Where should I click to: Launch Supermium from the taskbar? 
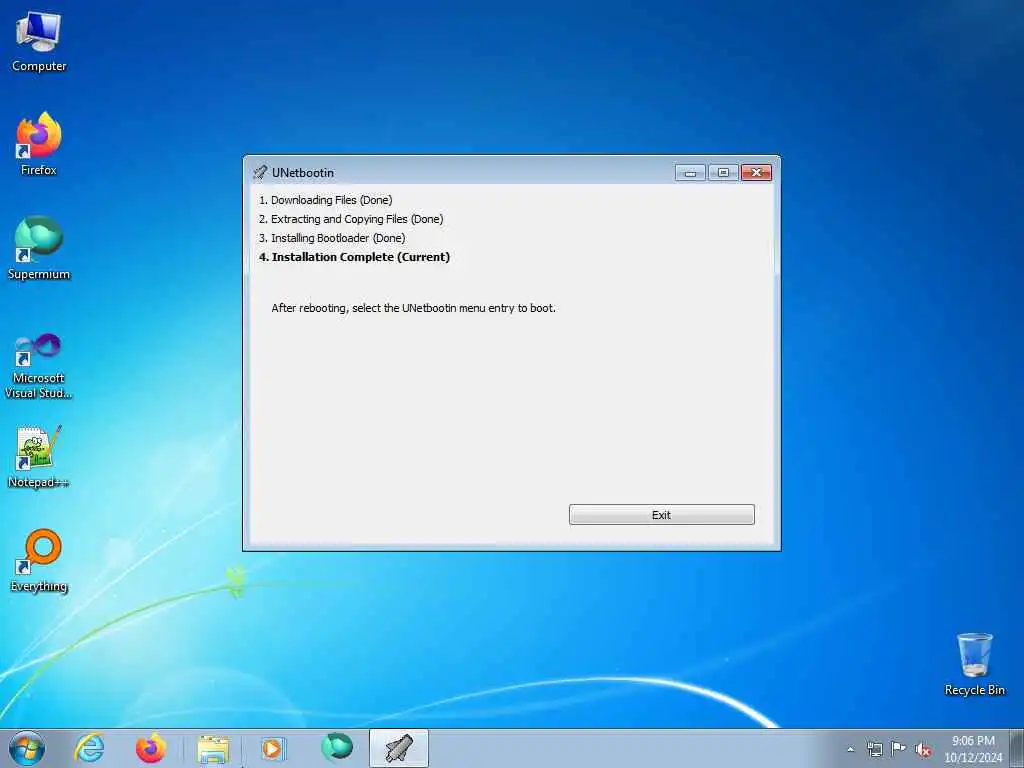[336, 748]
